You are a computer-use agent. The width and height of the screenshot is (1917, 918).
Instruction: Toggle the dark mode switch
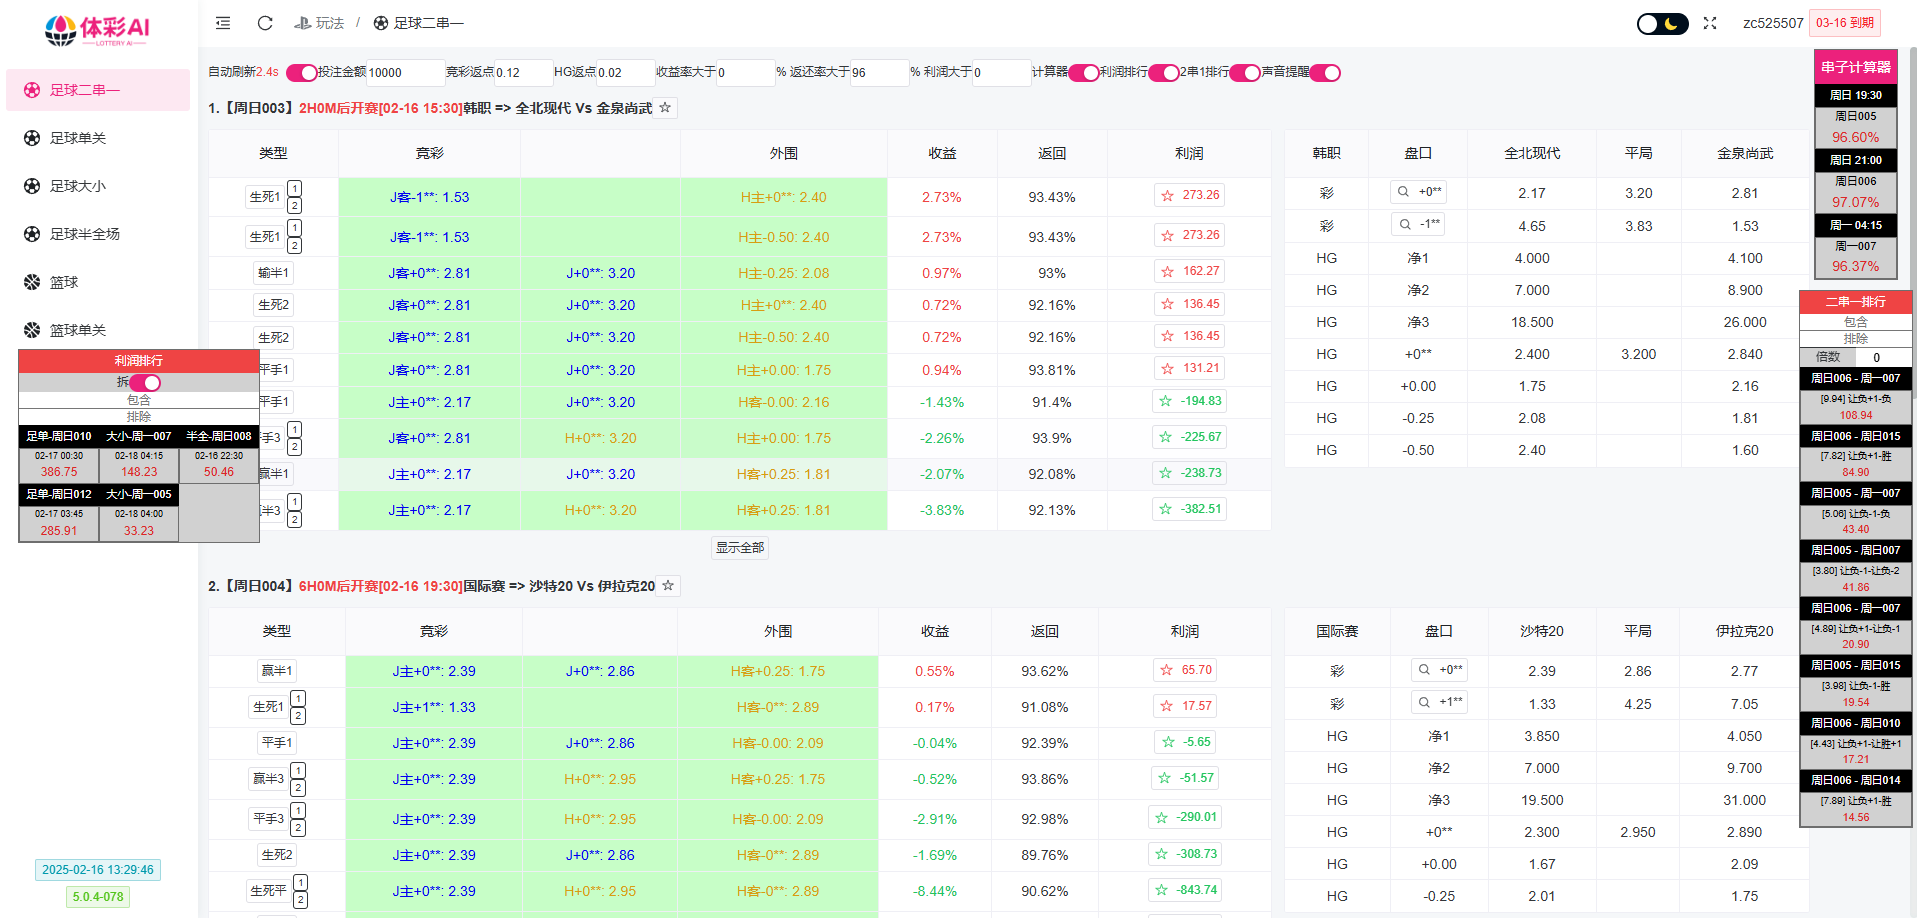[1662, 24]
